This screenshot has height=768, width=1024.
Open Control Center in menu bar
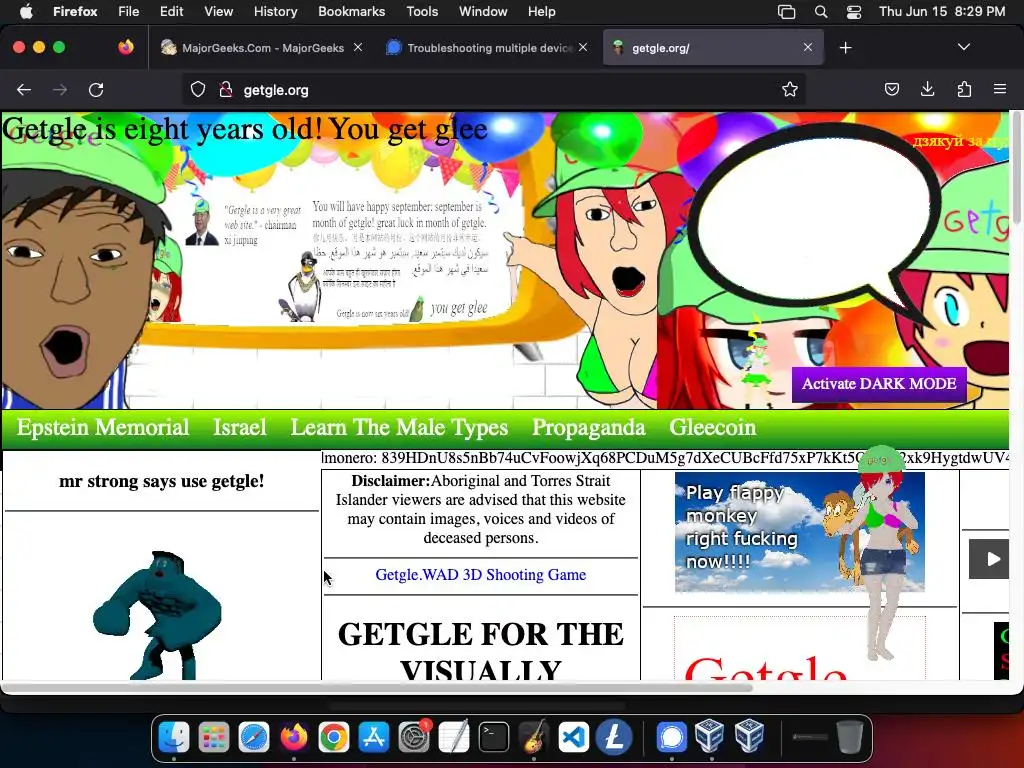point(854,12)
